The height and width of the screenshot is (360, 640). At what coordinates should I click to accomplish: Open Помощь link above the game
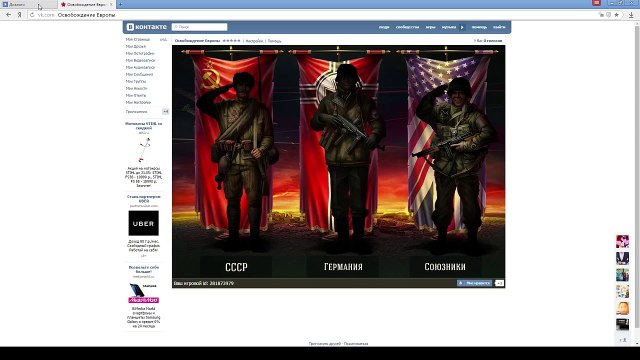click(x=274, y=41)
